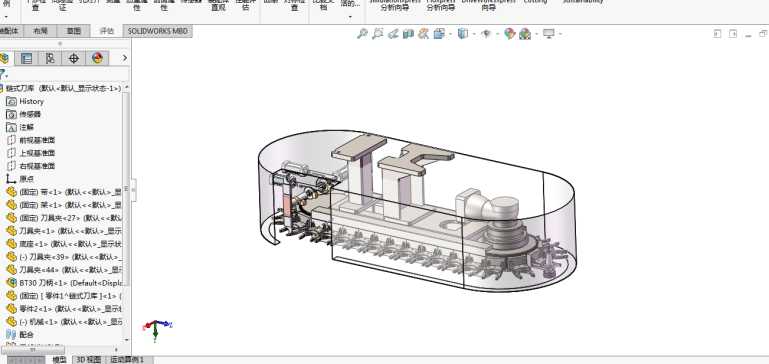
Task: Click the feature tree vertical scrollbar
Action: [127, 189]
